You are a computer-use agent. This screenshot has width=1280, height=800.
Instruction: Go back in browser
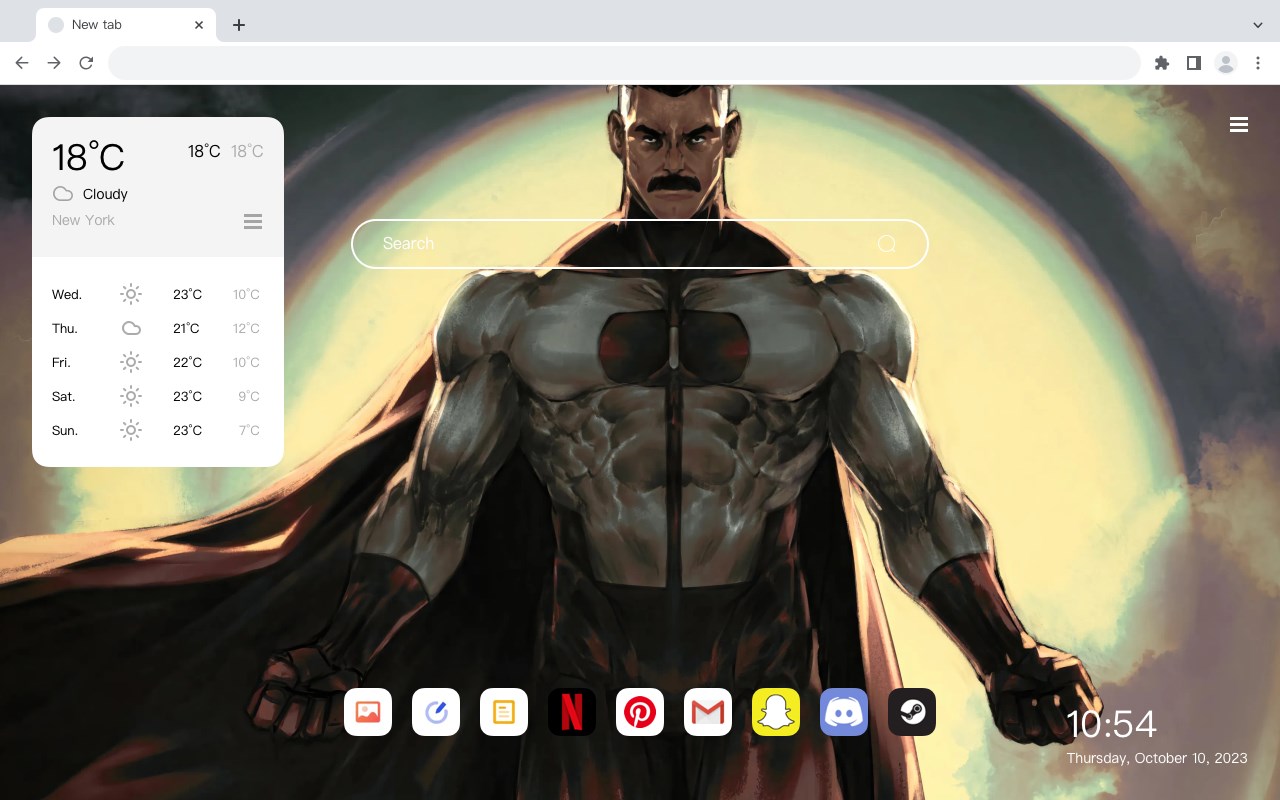22,63
